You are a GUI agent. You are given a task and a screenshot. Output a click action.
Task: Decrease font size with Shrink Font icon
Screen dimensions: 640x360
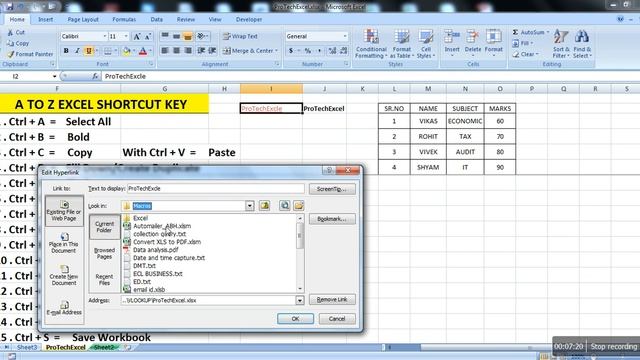(x=148, y=37)
